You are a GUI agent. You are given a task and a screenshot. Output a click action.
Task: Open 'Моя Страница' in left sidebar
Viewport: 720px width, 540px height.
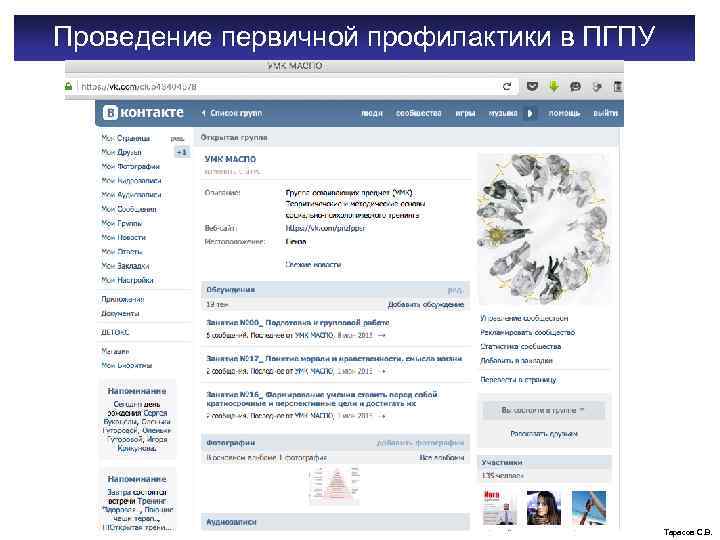pyautogui.click(x=126, y=138)
